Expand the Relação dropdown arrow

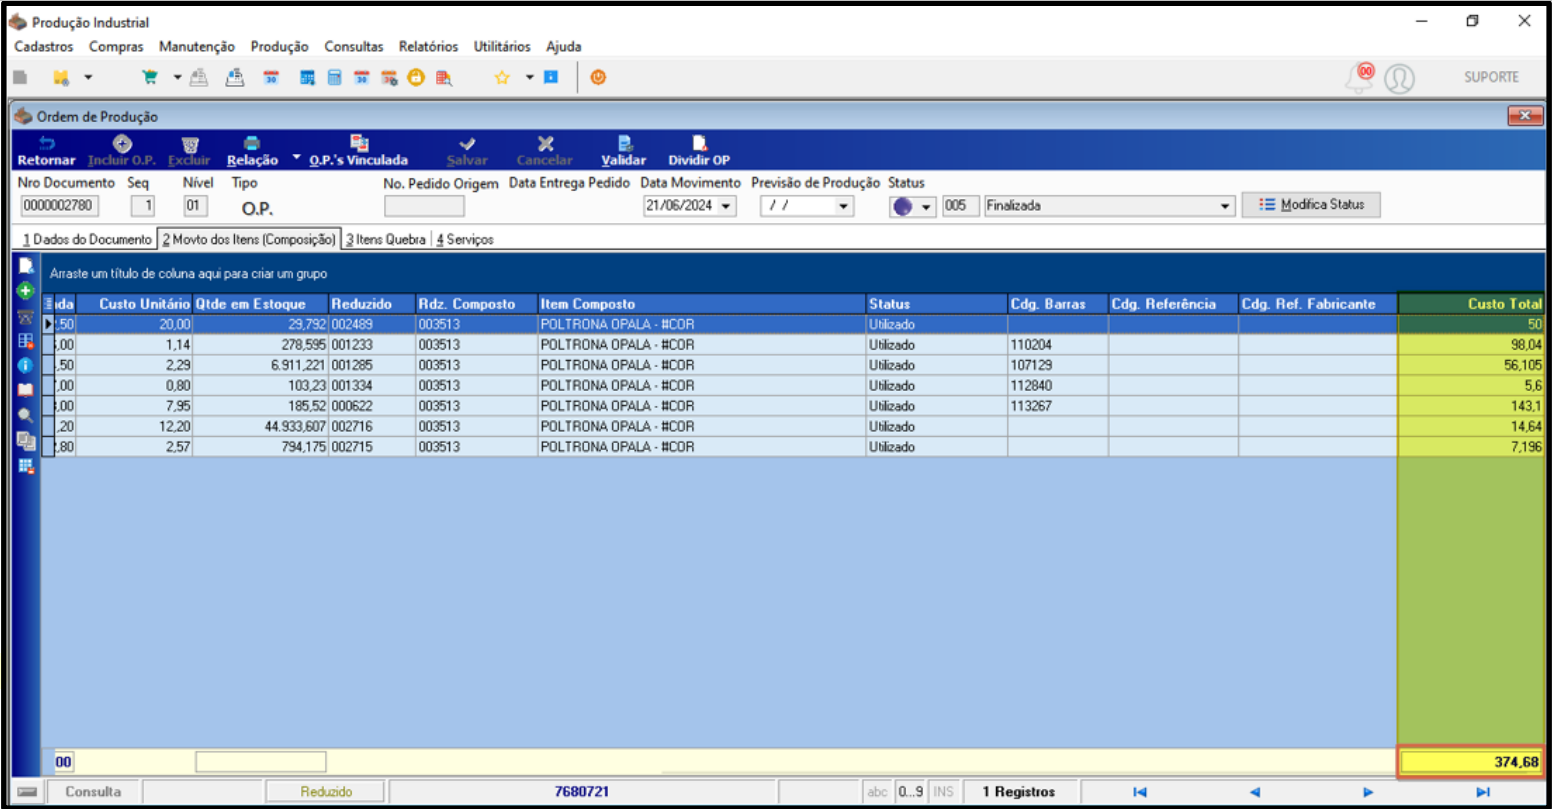click(x=297, y=157)
